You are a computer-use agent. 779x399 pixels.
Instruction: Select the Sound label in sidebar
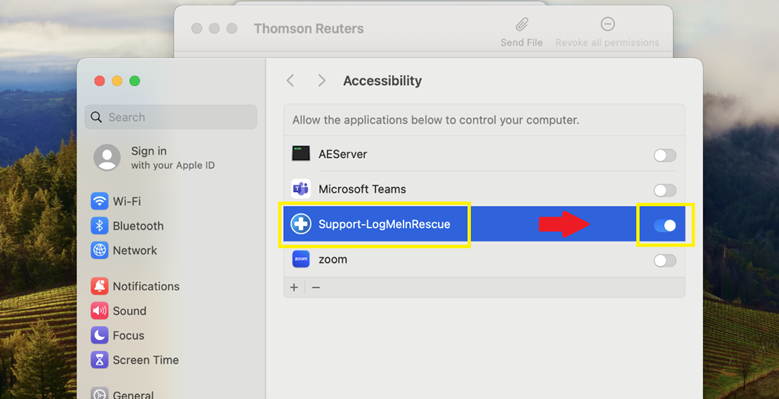coord(129,311)
